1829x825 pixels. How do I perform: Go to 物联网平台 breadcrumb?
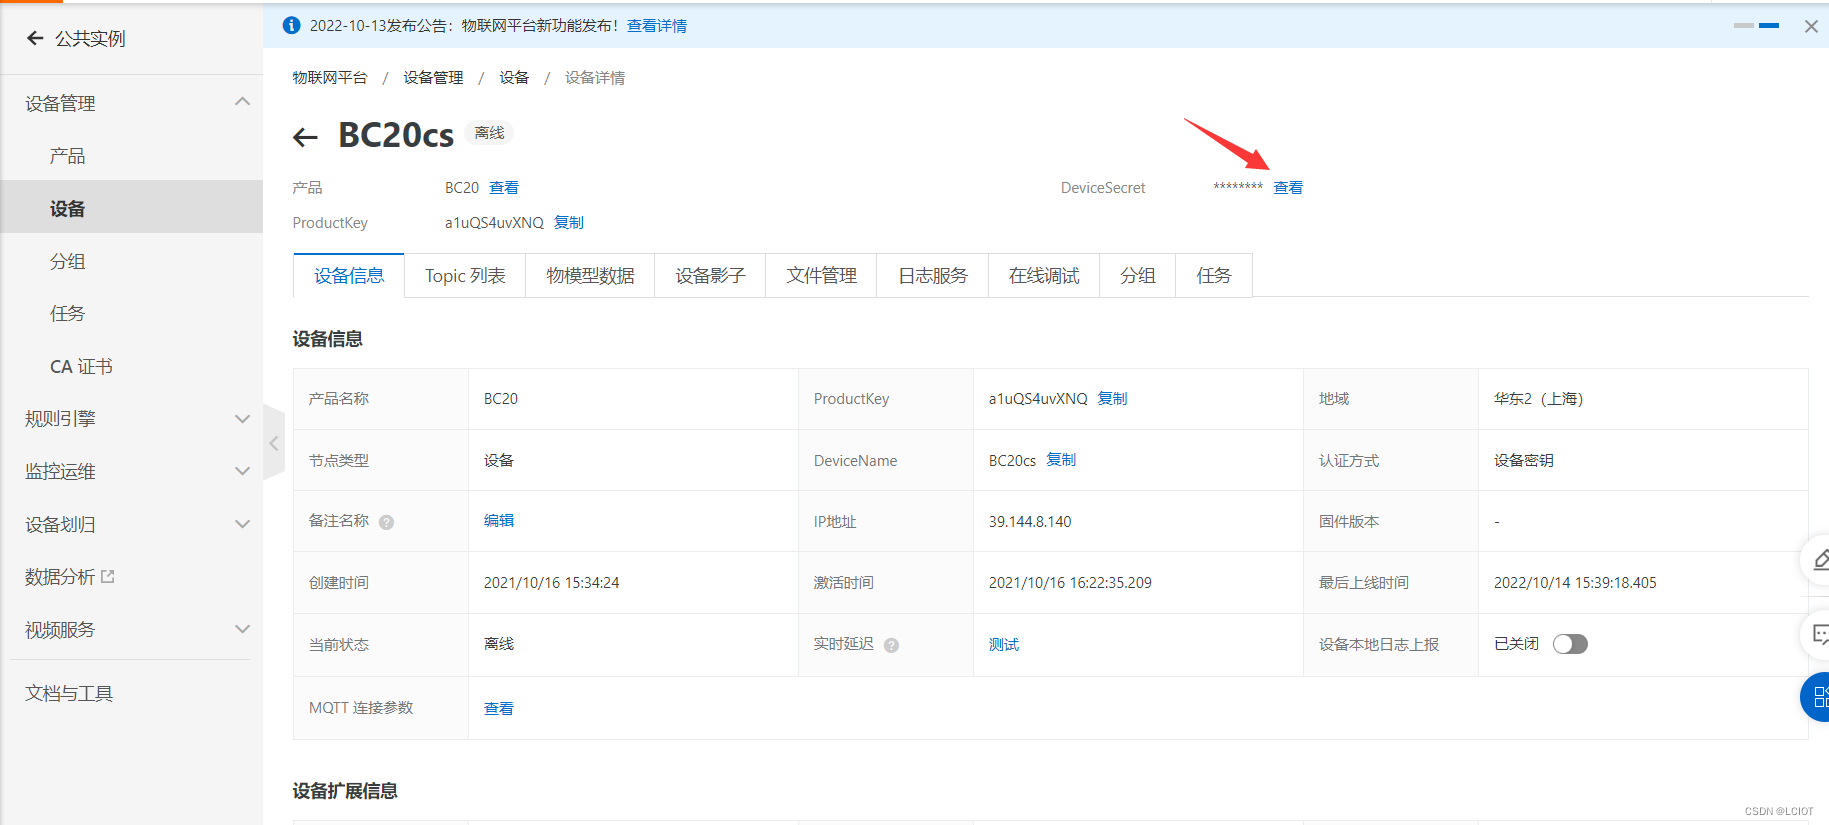coord(330,77)
